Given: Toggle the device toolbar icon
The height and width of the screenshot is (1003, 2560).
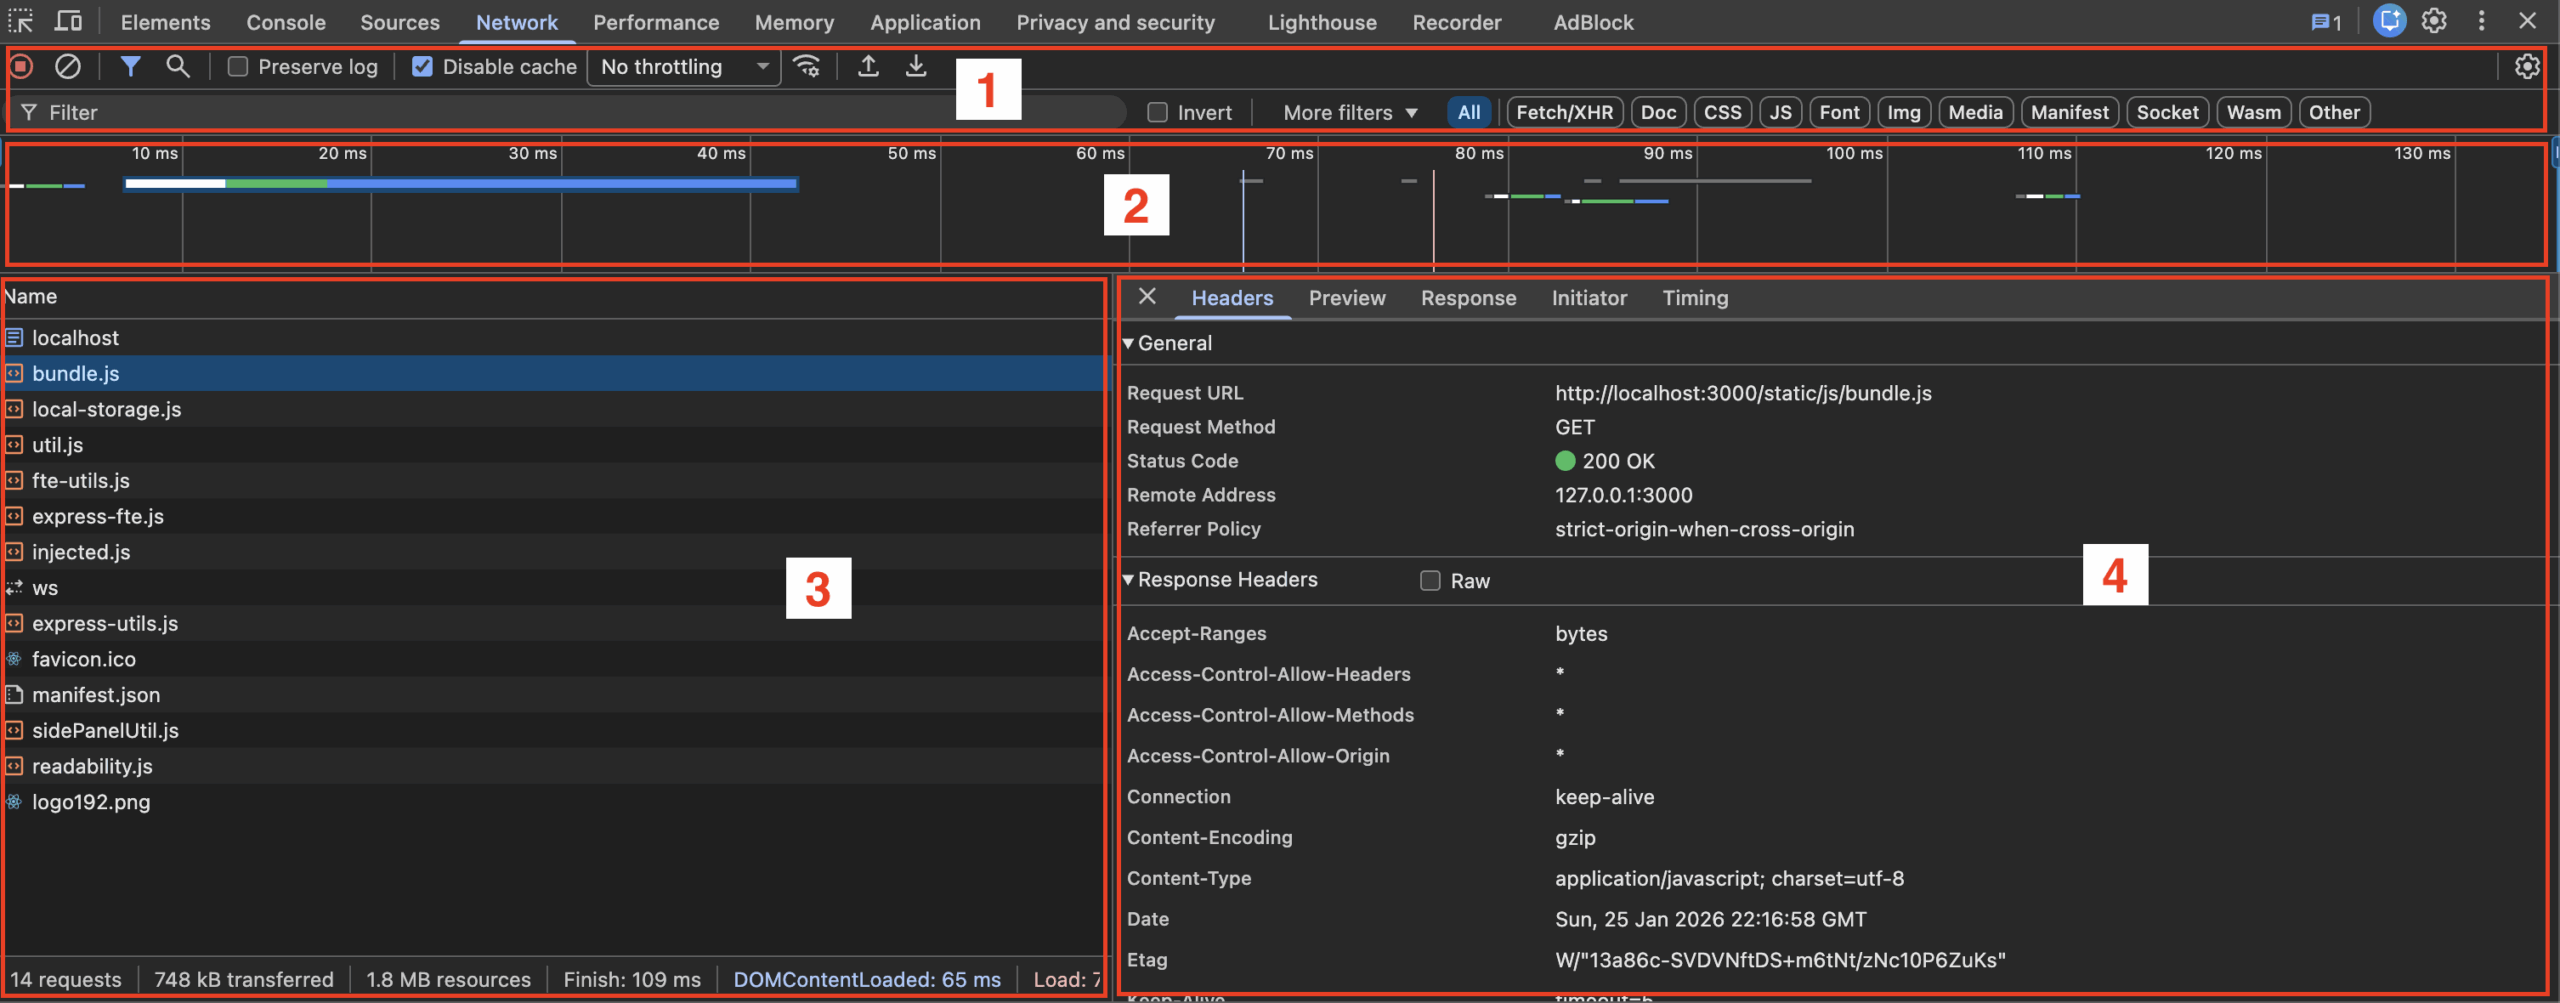Looking at the screenshot, I should (x=69, y=21).
